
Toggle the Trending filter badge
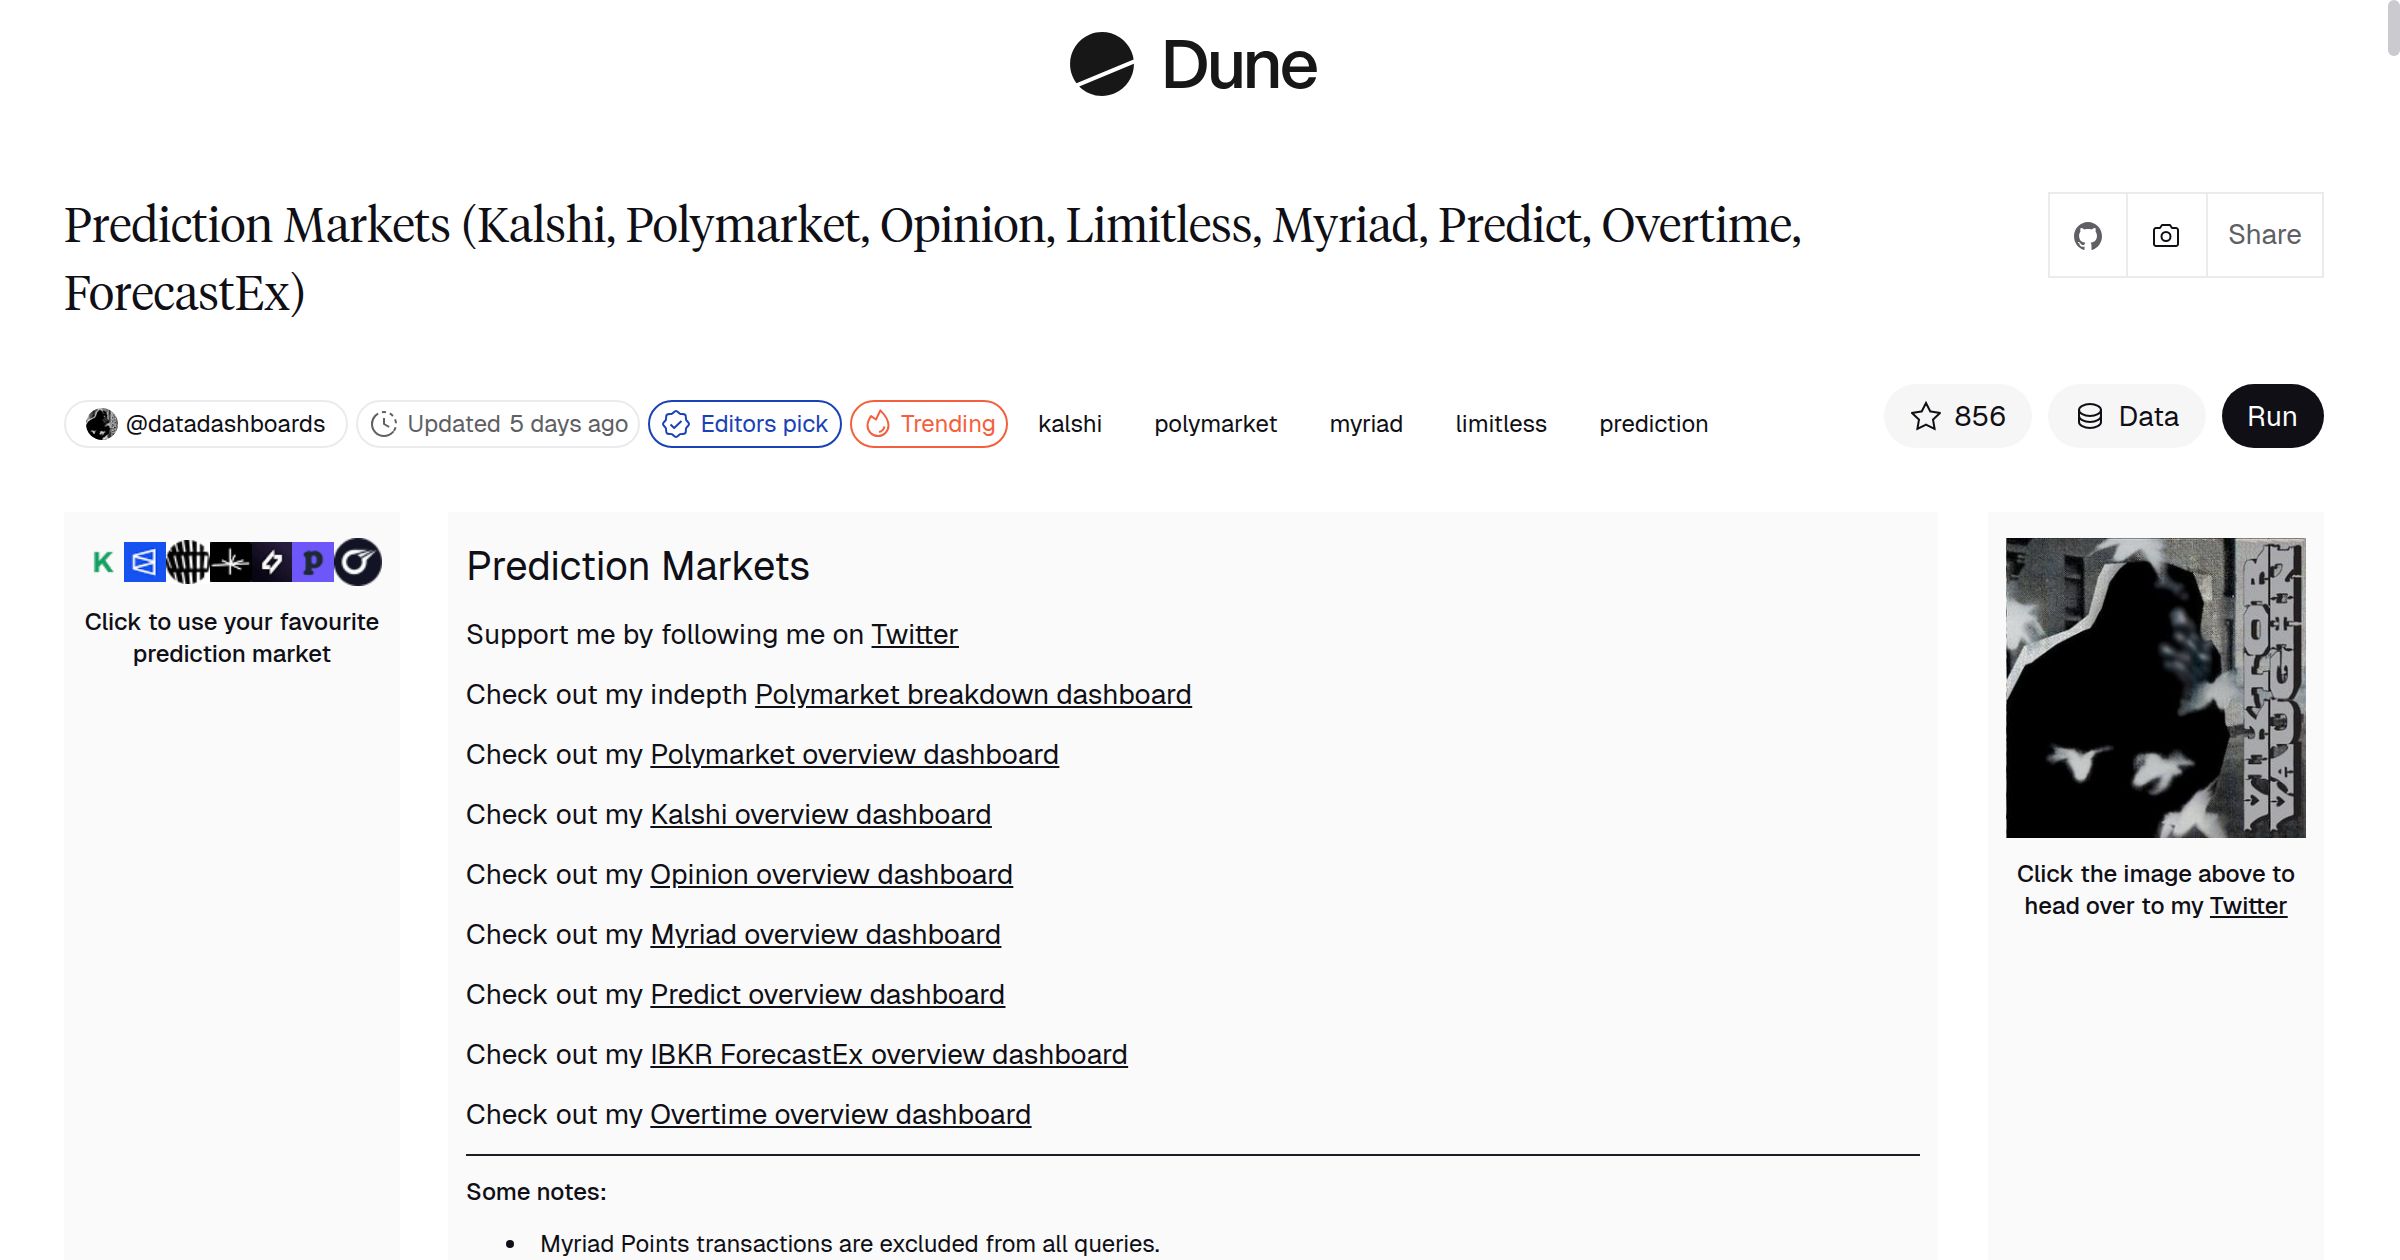(x=928, y=423)
